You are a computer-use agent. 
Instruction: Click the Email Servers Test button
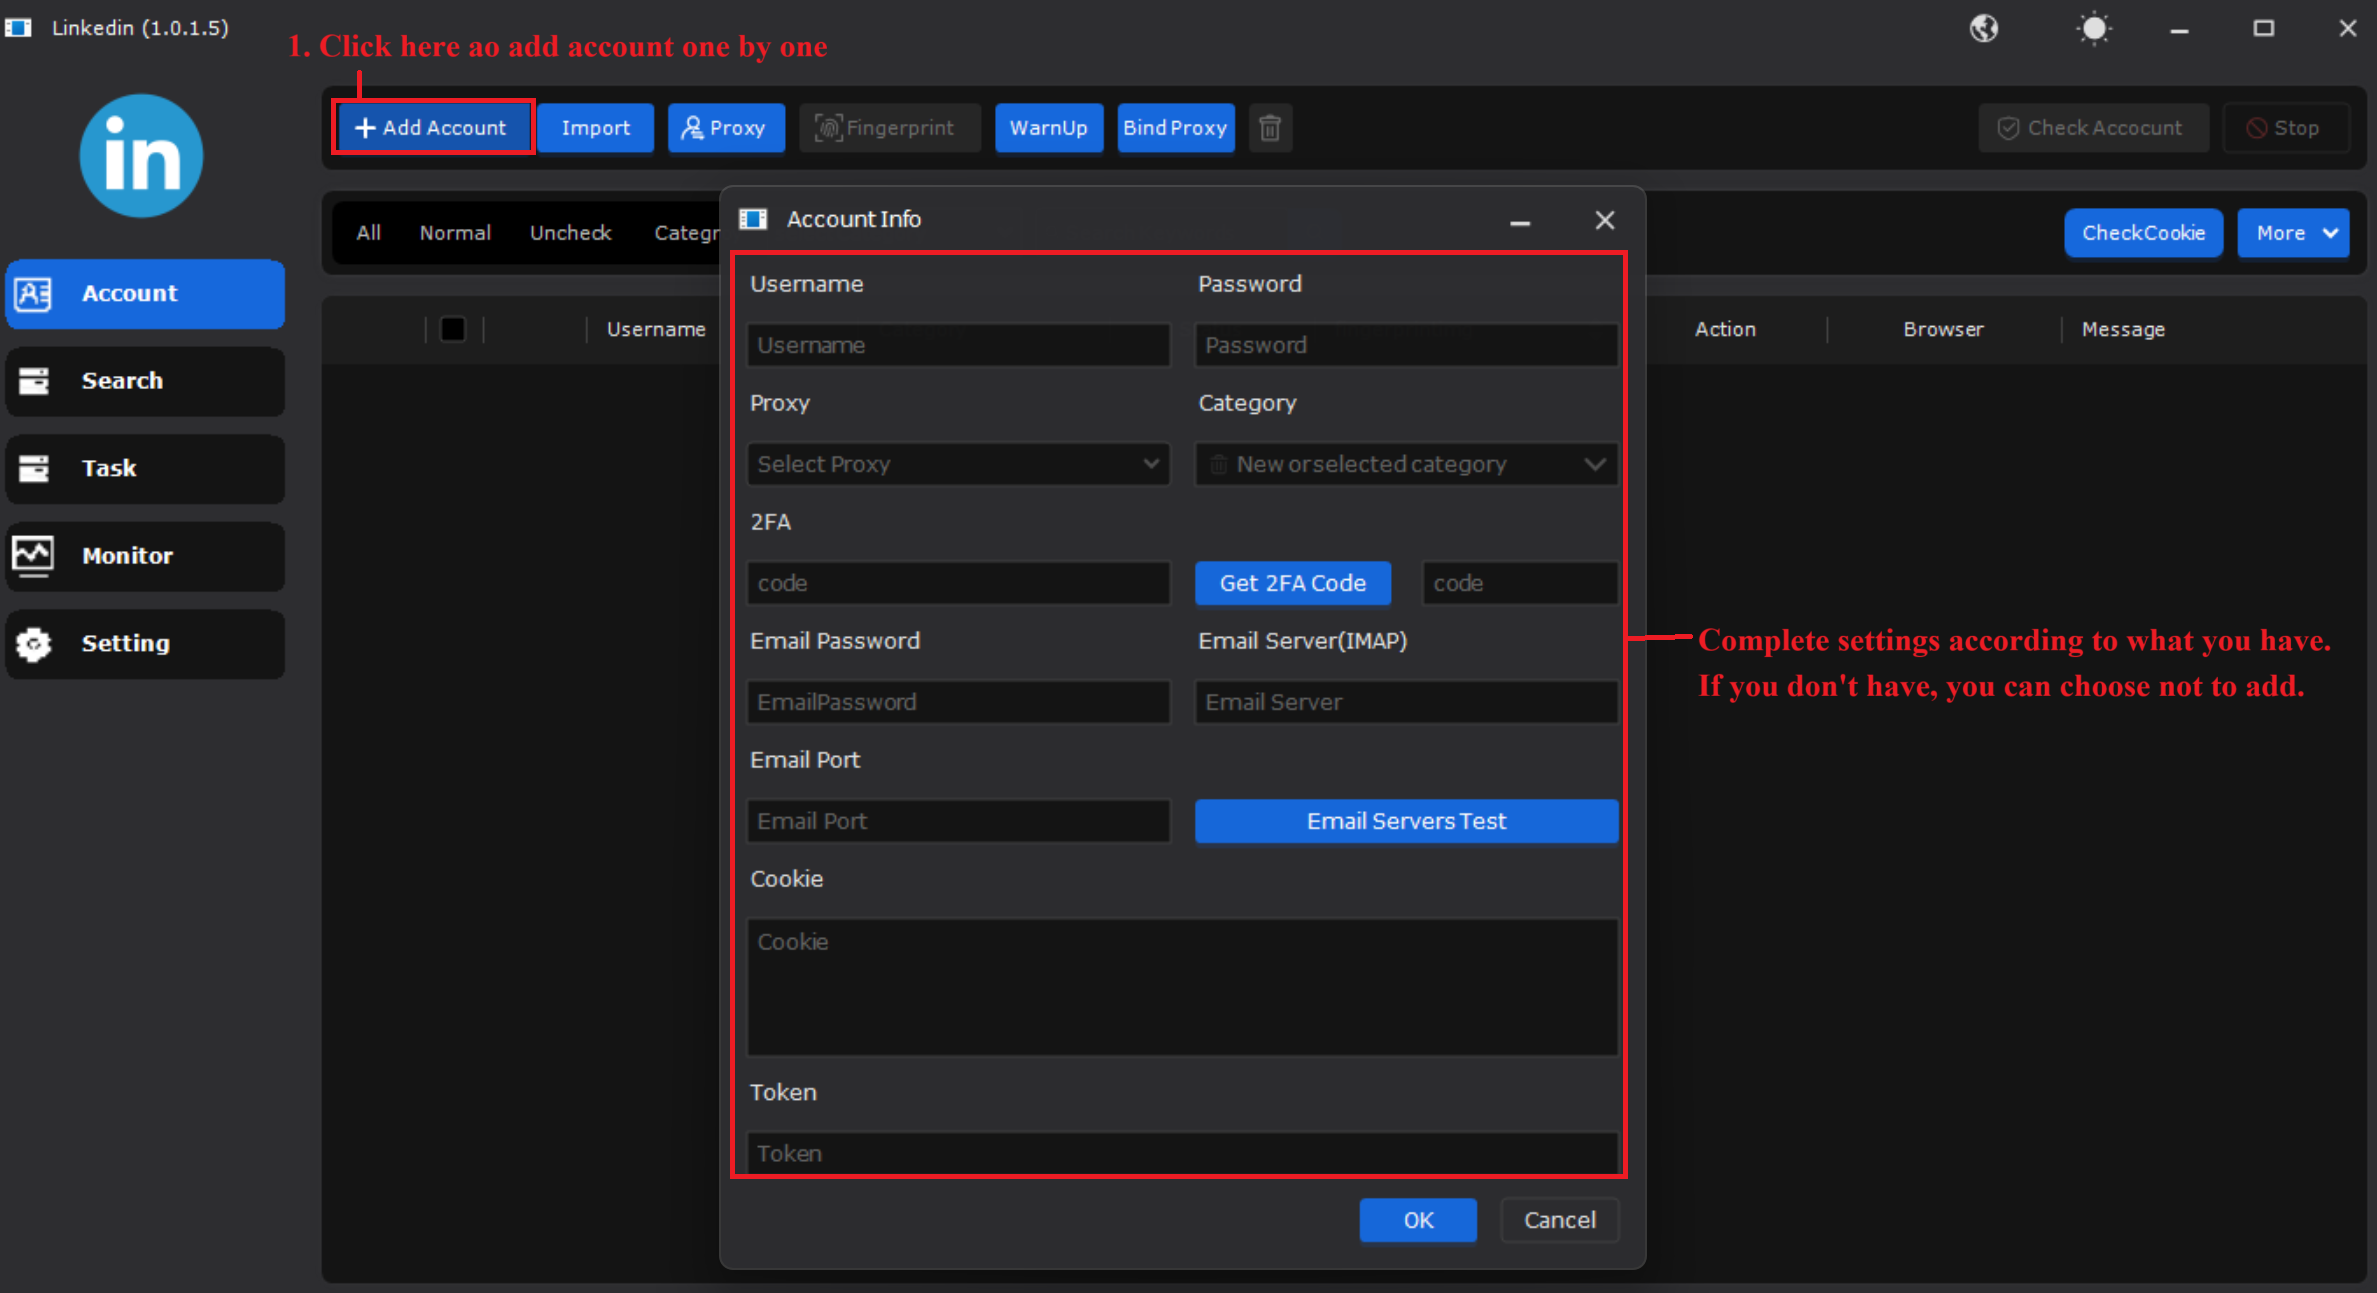coord(1406,821)
